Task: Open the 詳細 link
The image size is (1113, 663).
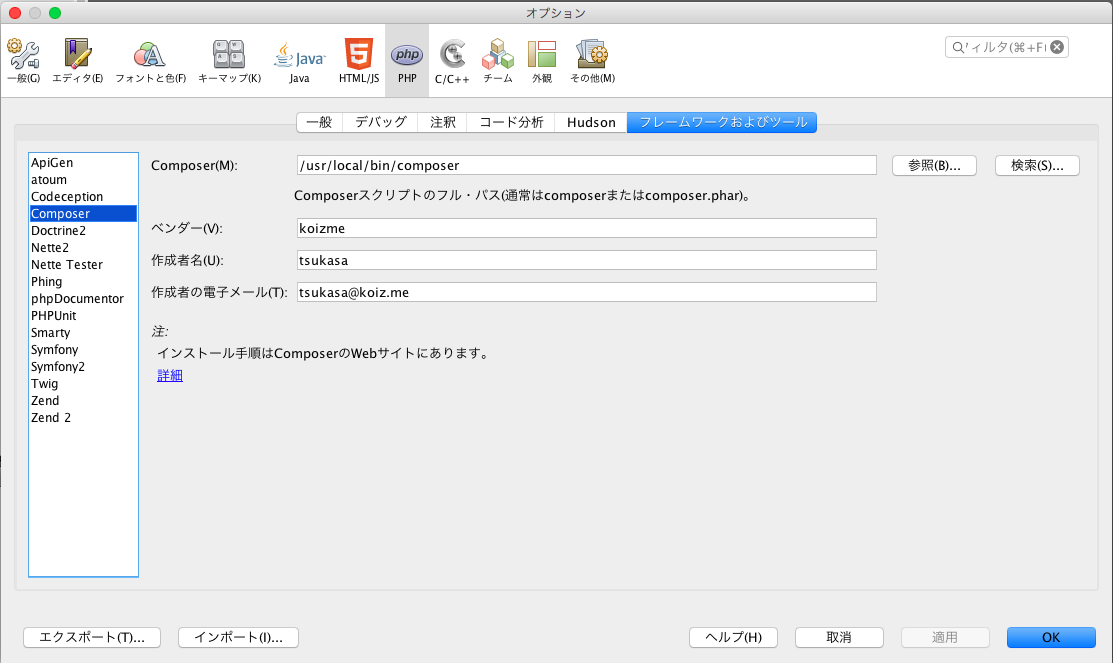Action: point(169,375)
